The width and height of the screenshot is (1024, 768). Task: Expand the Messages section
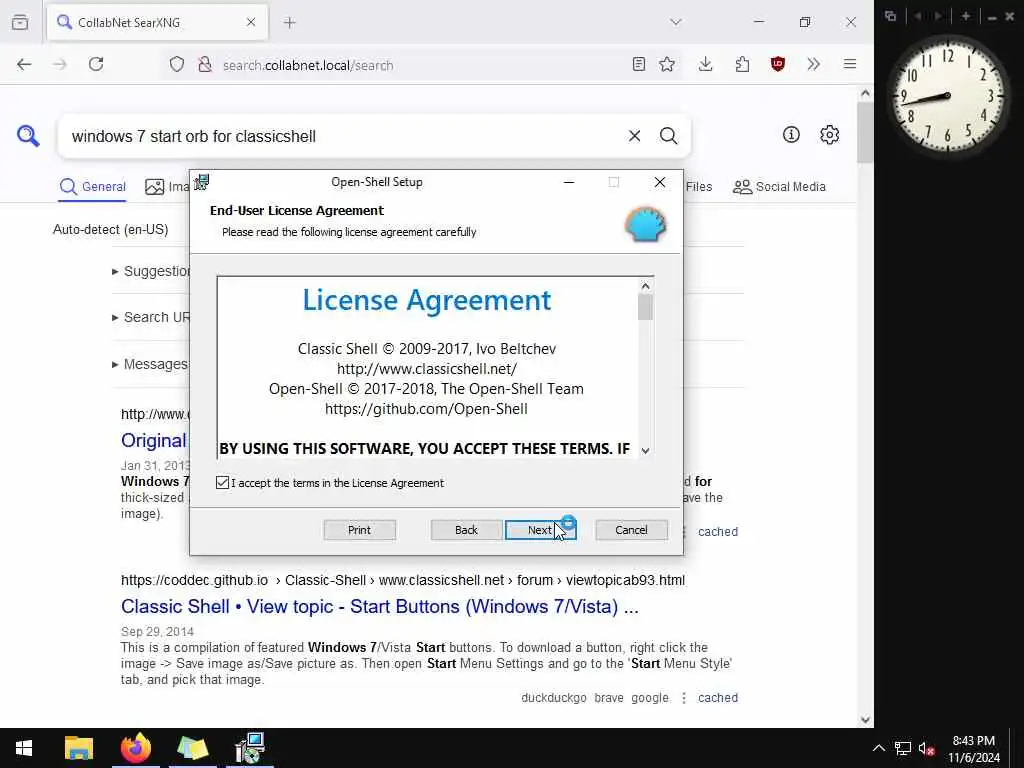tap(150, 364)
